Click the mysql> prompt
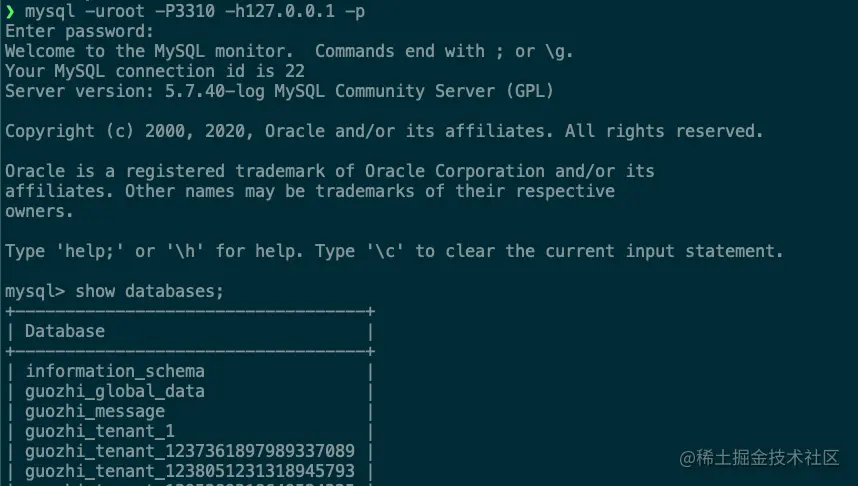 (x=35, y=291)
